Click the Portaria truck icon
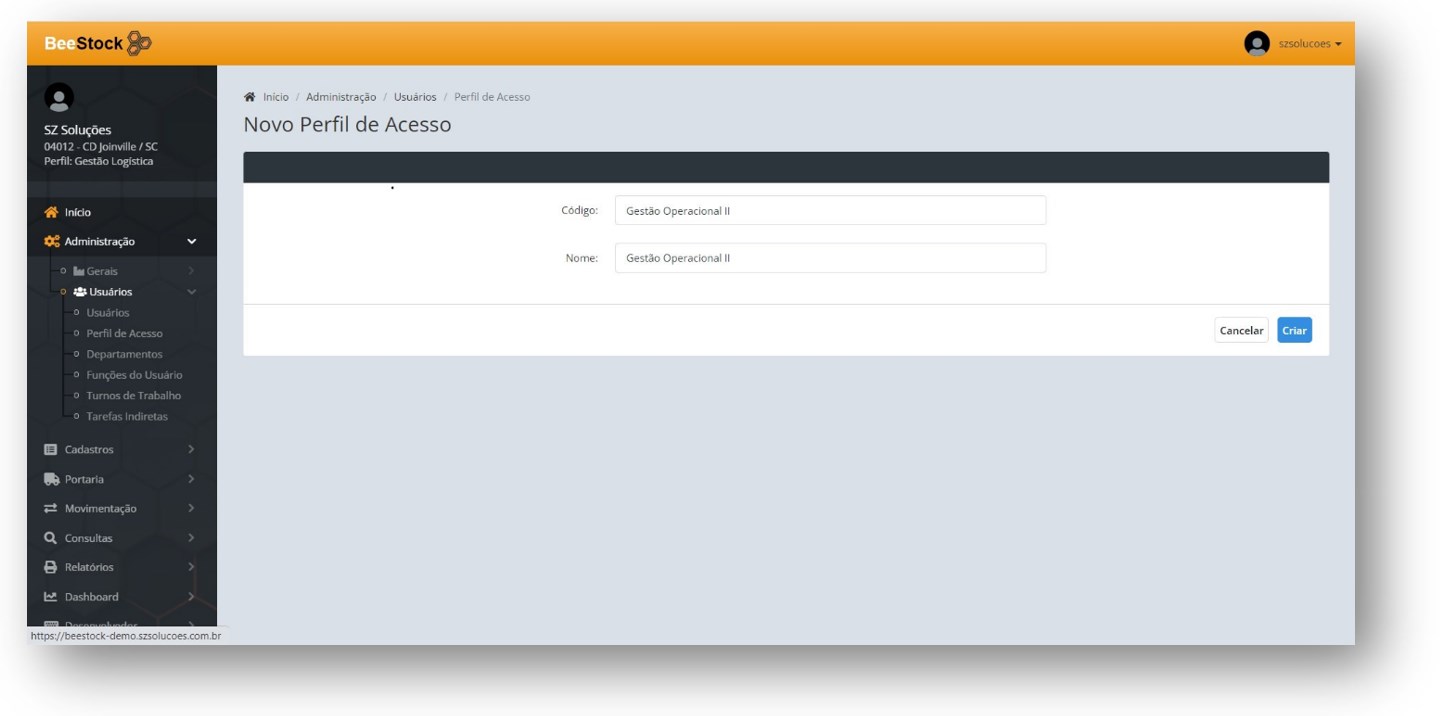 [x=51, y=479]
